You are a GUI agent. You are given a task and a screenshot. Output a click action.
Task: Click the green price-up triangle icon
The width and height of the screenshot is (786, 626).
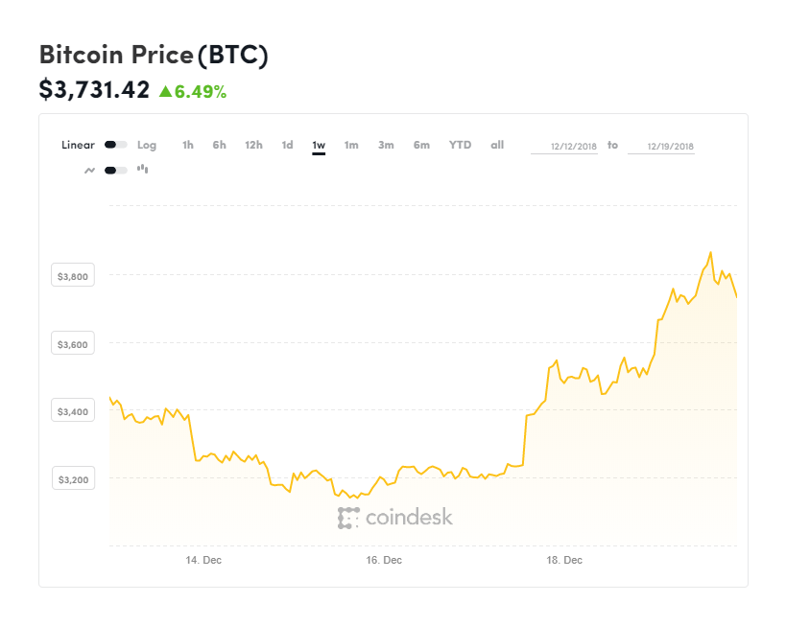[x=165, y=91]
